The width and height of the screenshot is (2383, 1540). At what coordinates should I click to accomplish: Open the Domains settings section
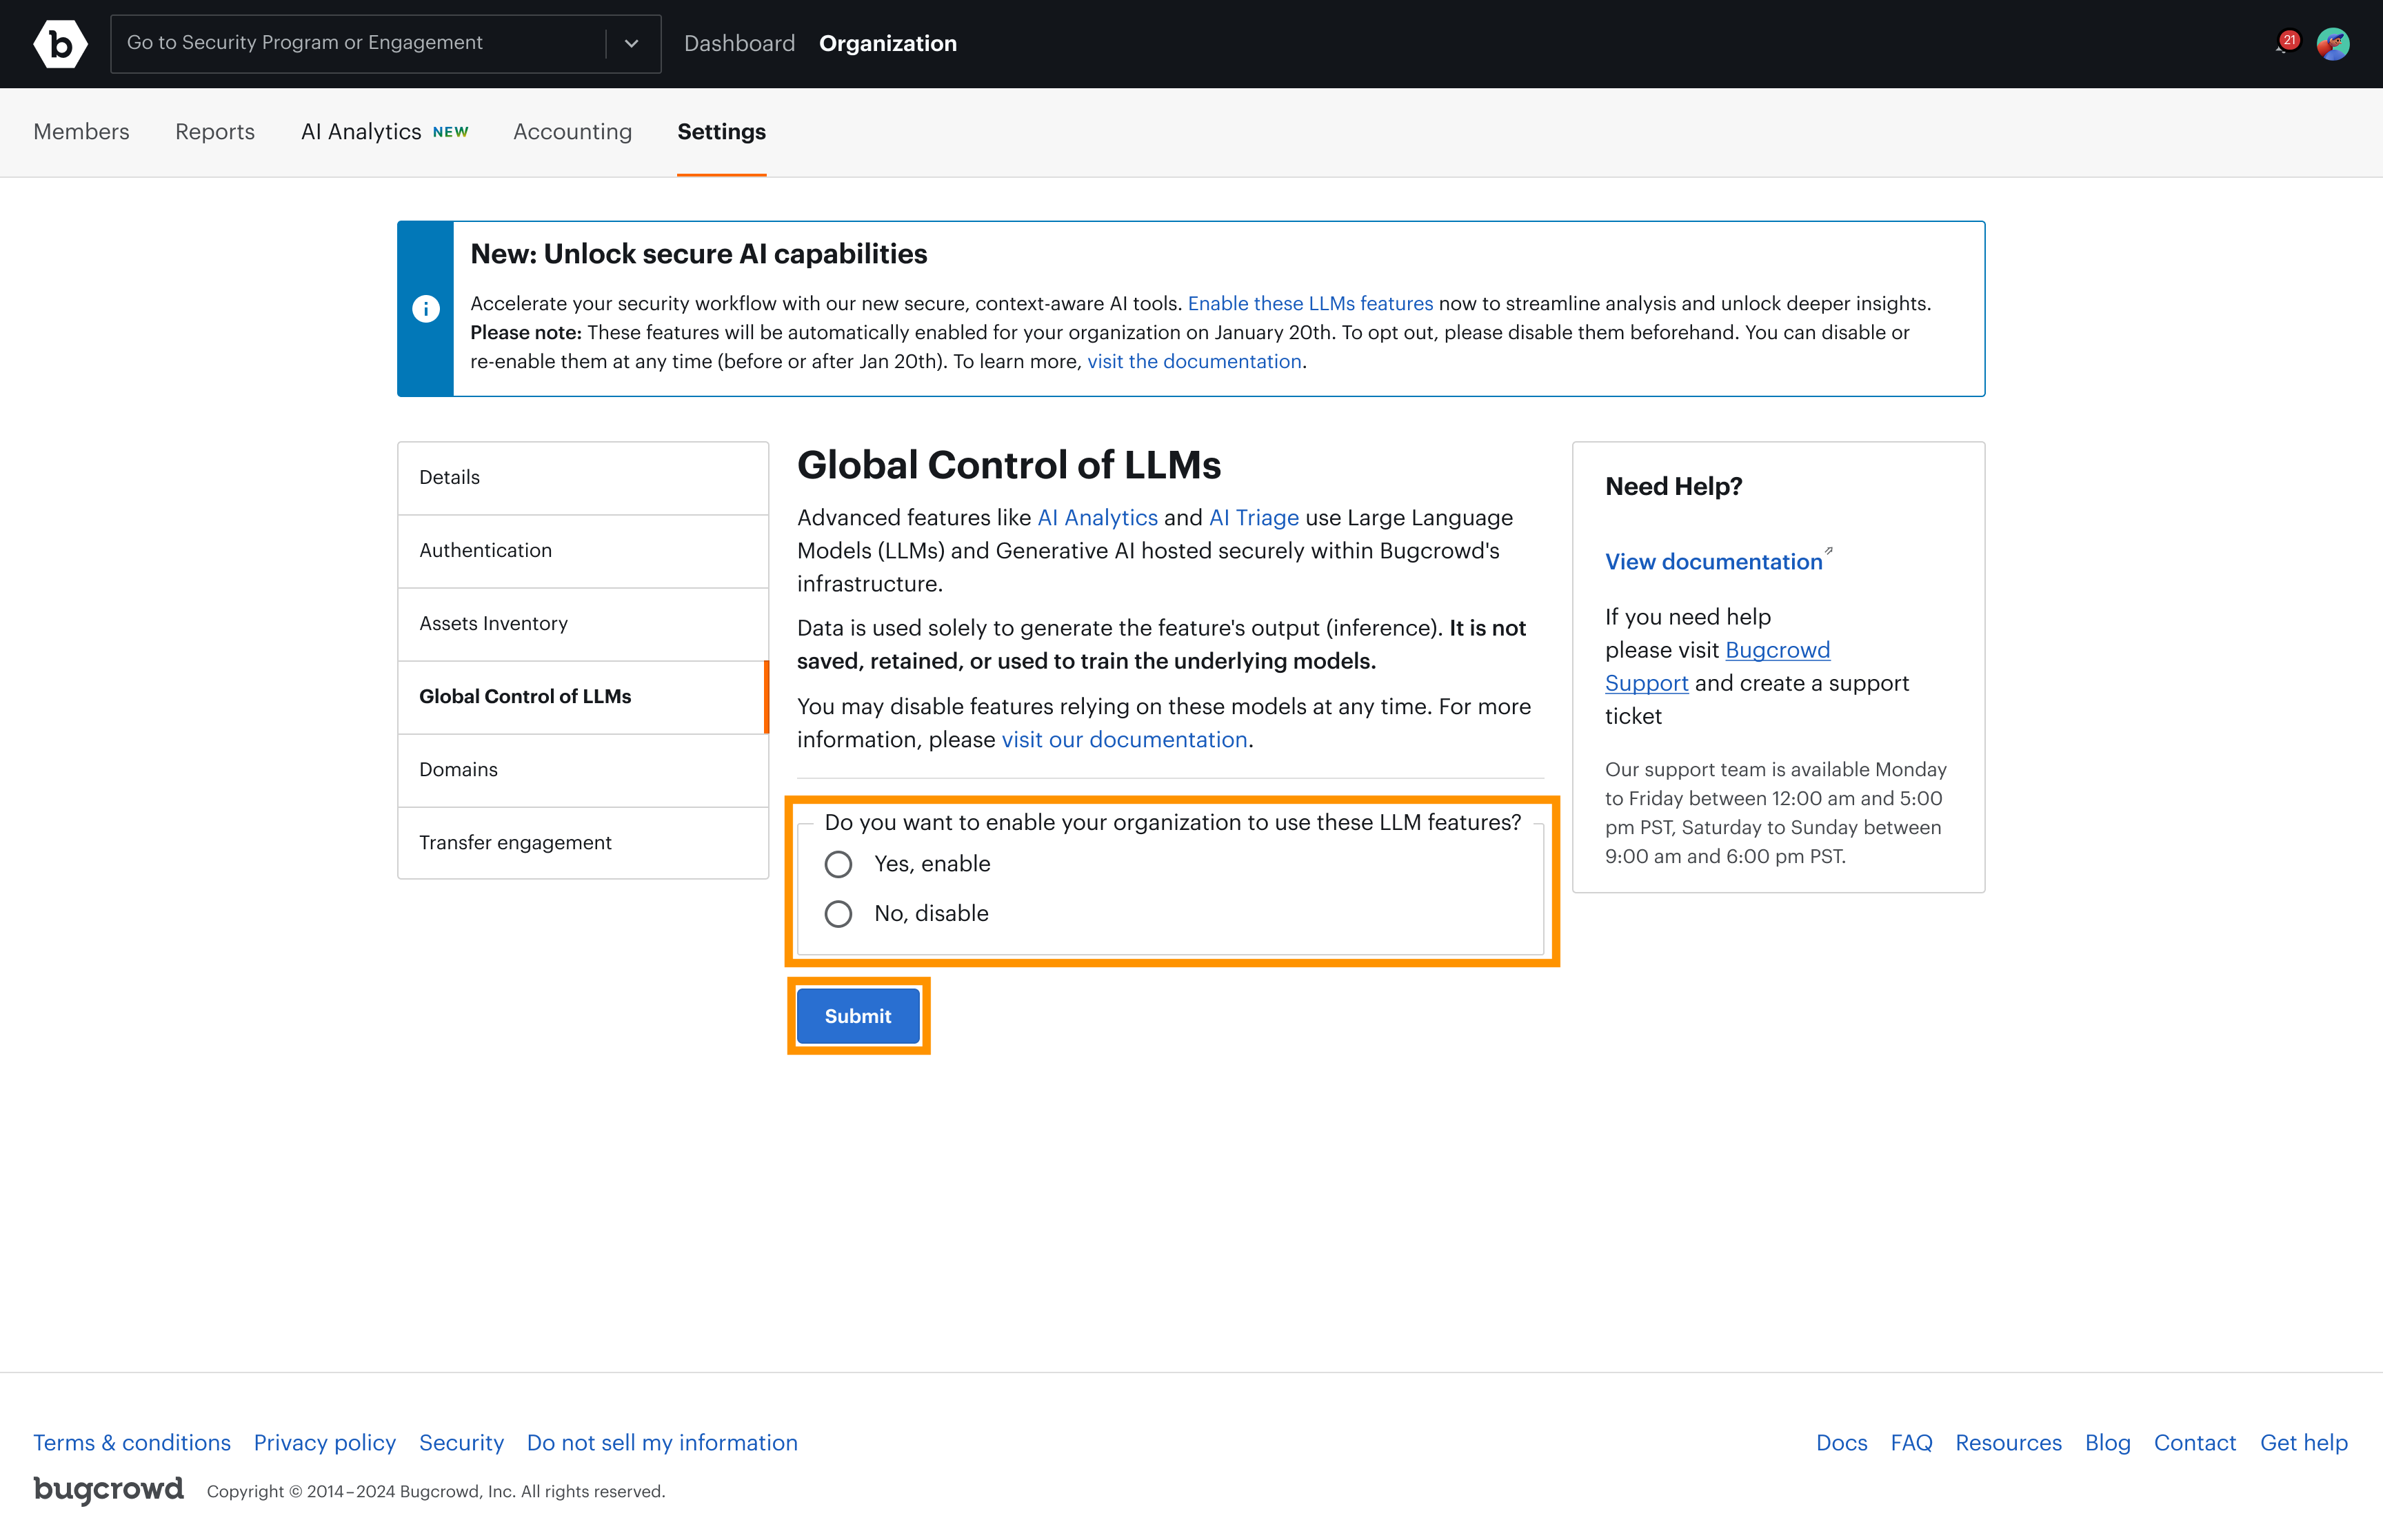[458, 770]
